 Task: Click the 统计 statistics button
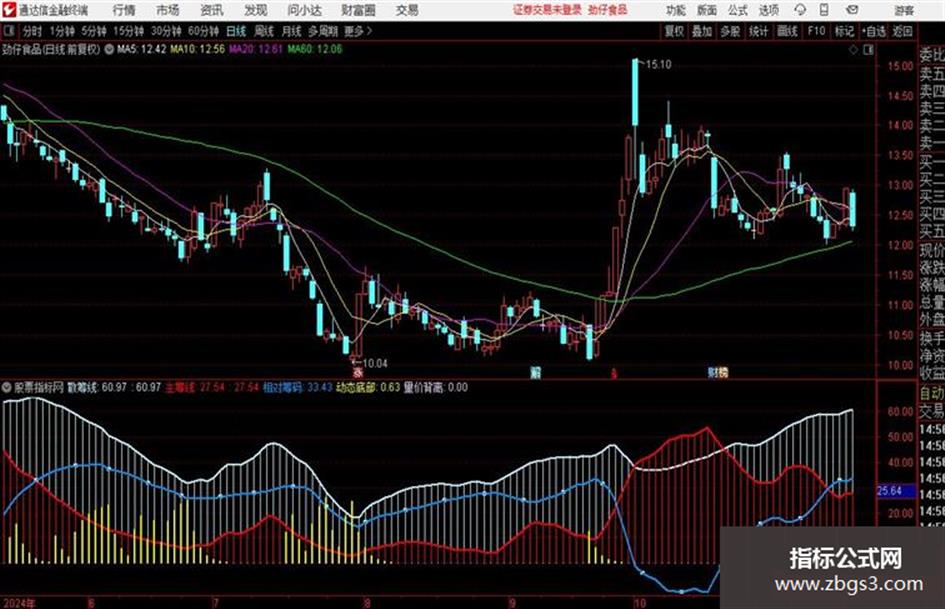click(758, 31)
